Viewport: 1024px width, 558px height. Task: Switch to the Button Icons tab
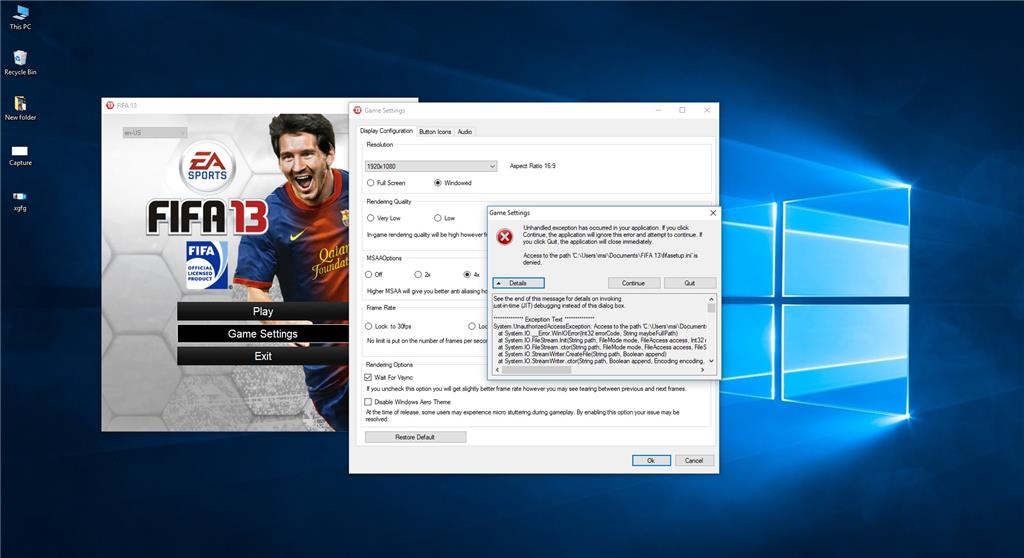click(435, 131)
